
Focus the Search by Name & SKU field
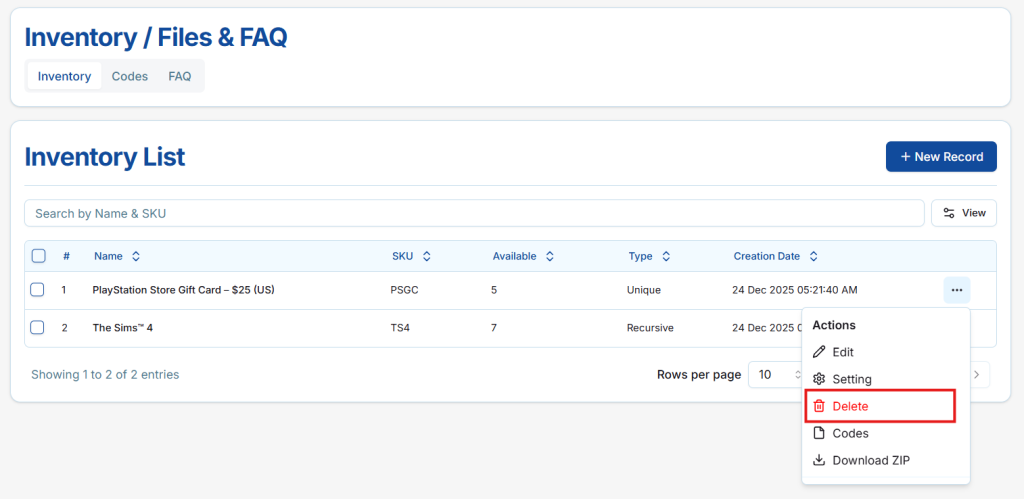(474, 213)
